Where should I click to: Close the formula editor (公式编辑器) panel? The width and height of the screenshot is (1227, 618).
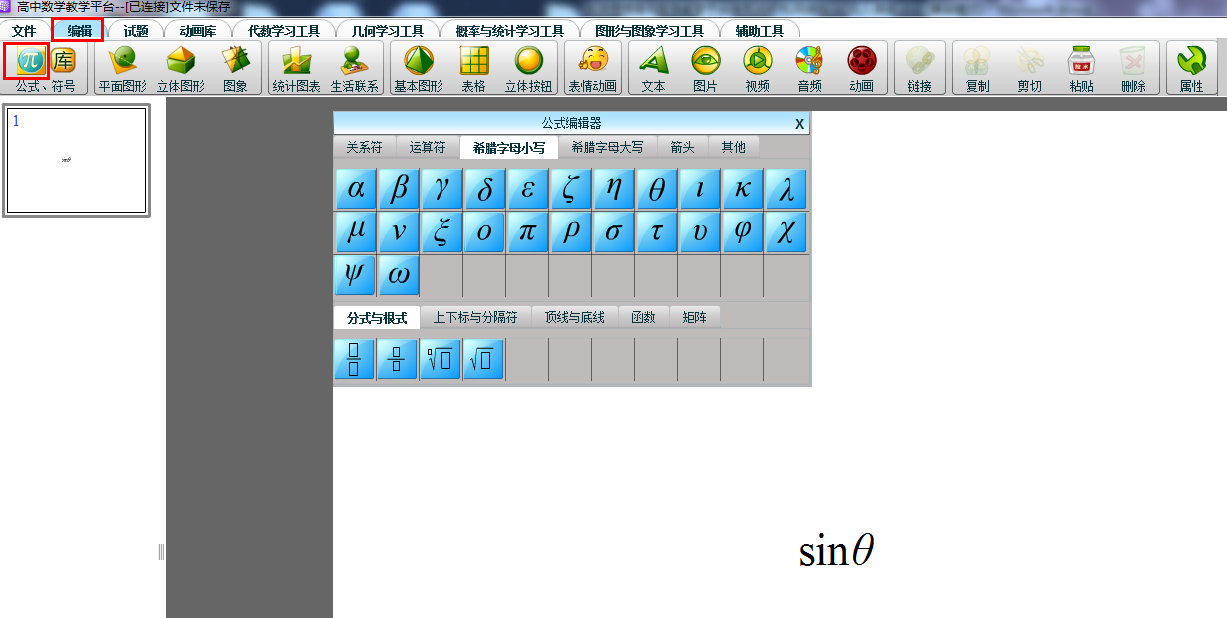click(x=799, y=123)
